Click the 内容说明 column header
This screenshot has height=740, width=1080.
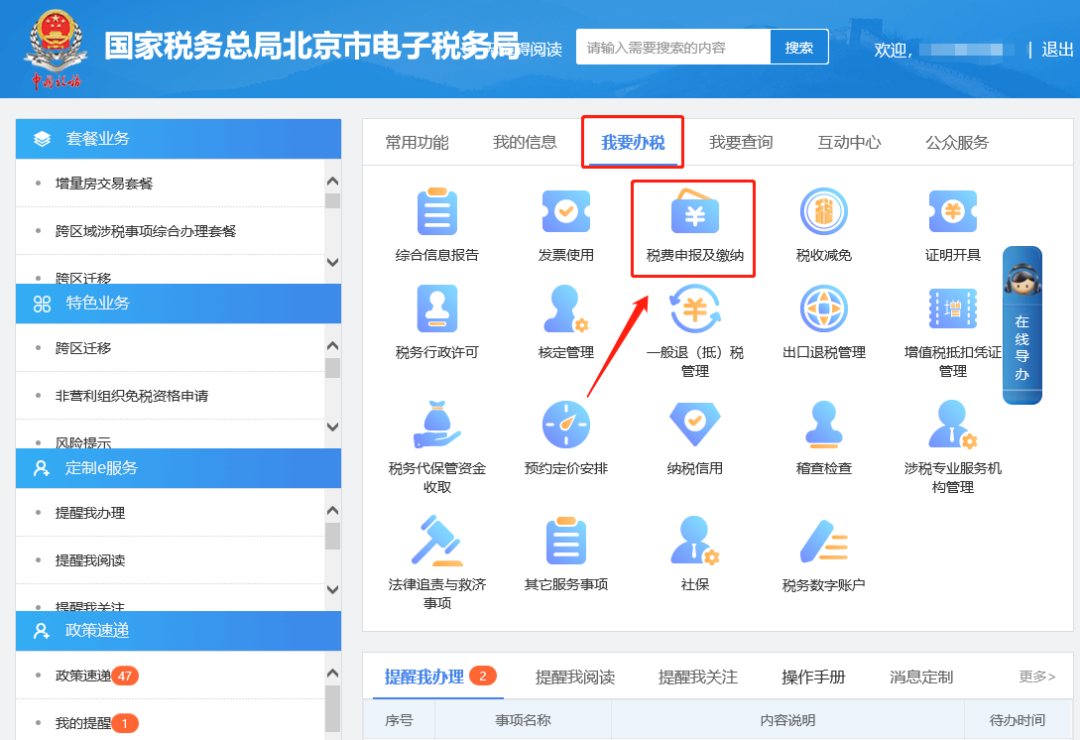pyautogui.click(x=787, y=720)
